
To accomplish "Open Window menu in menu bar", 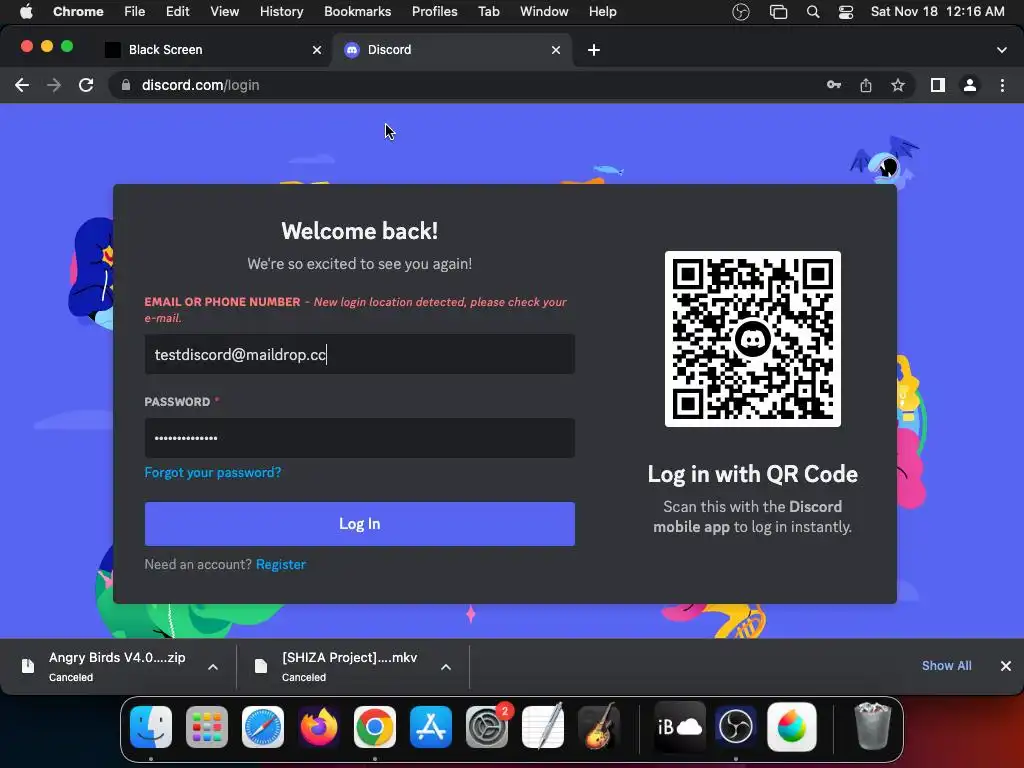I will point(544,12).
